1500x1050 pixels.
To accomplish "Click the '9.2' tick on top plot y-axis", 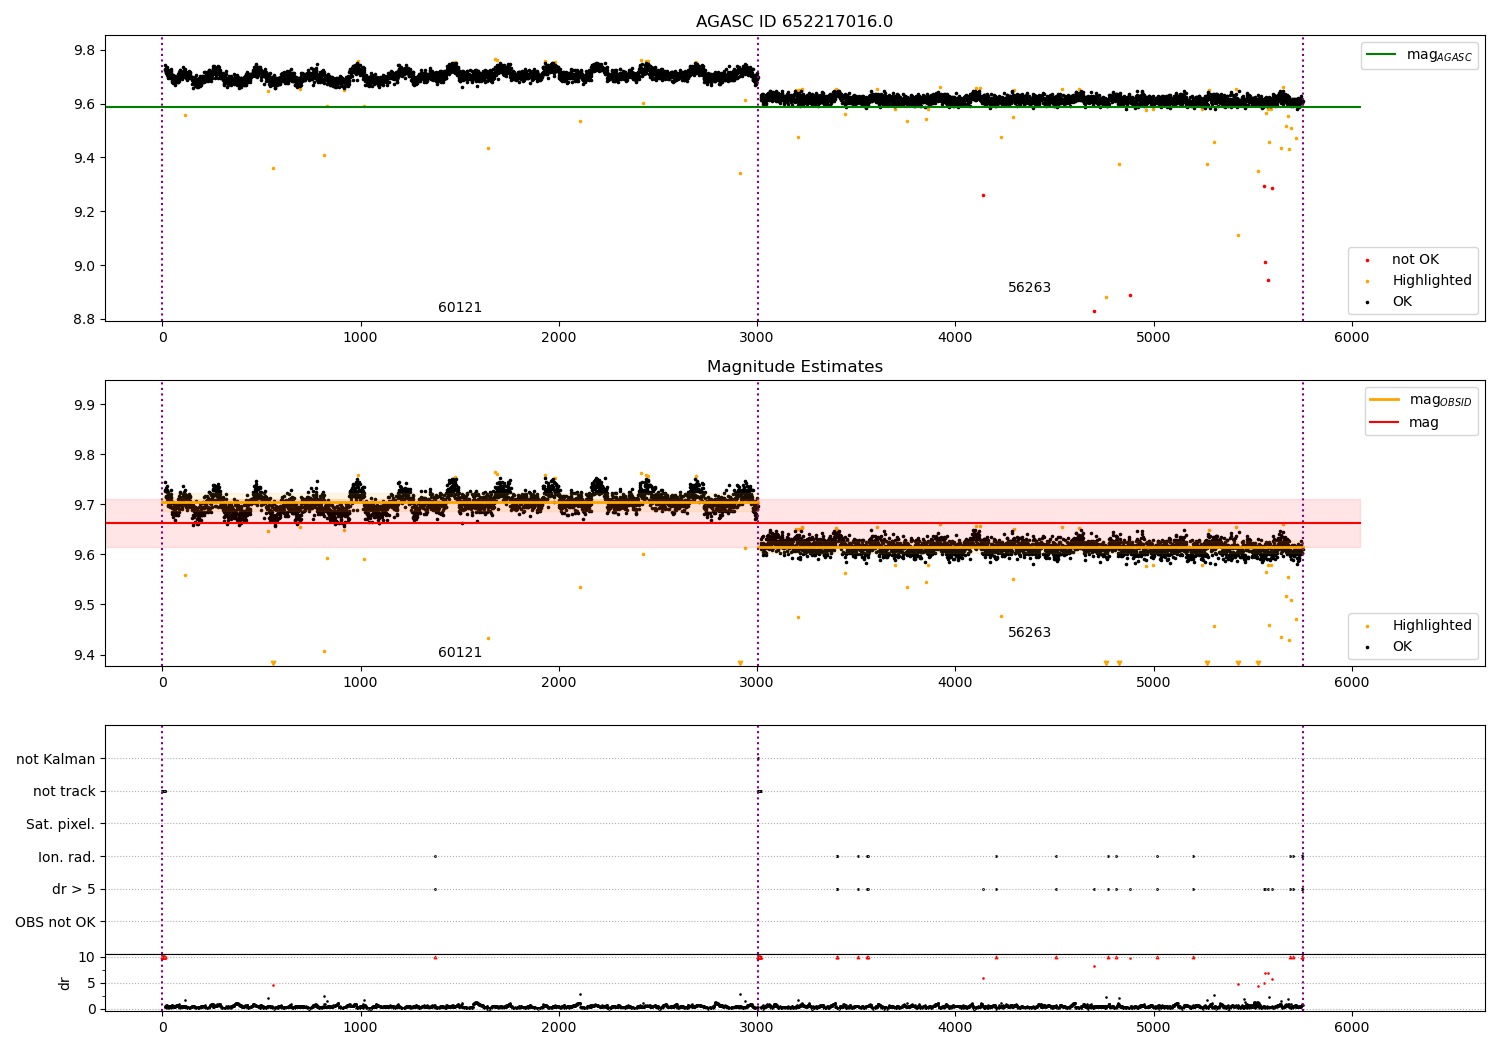I will 85,212.
